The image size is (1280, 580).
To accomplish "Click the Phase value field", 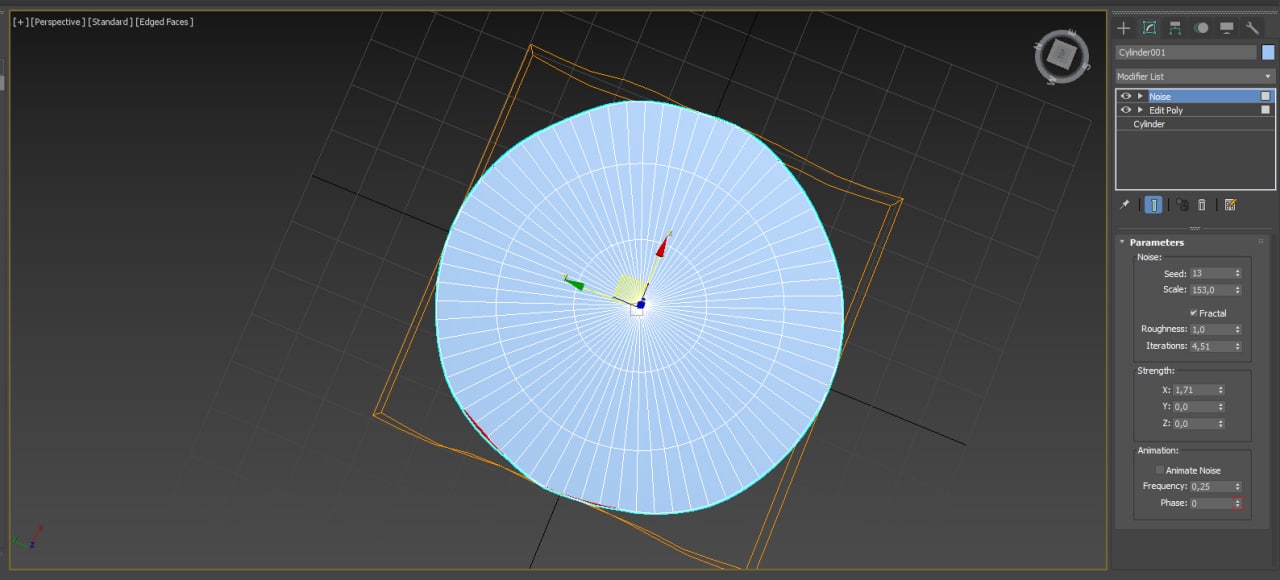I will pyautogui.click(x=1211, y=503).
